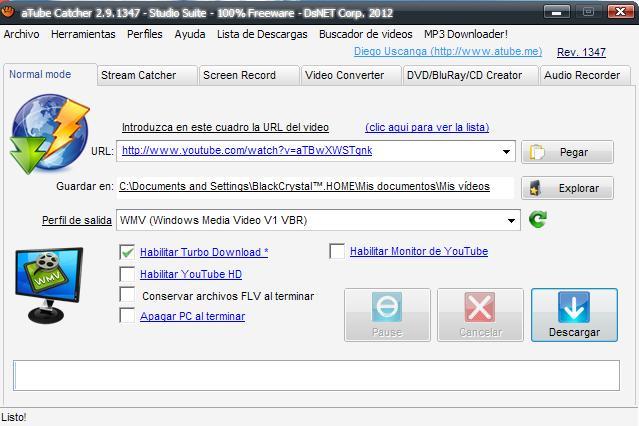This screenshot has height=426, width=639.
Task: Open the Lista de Descargas menu
Action: point(262,34)
